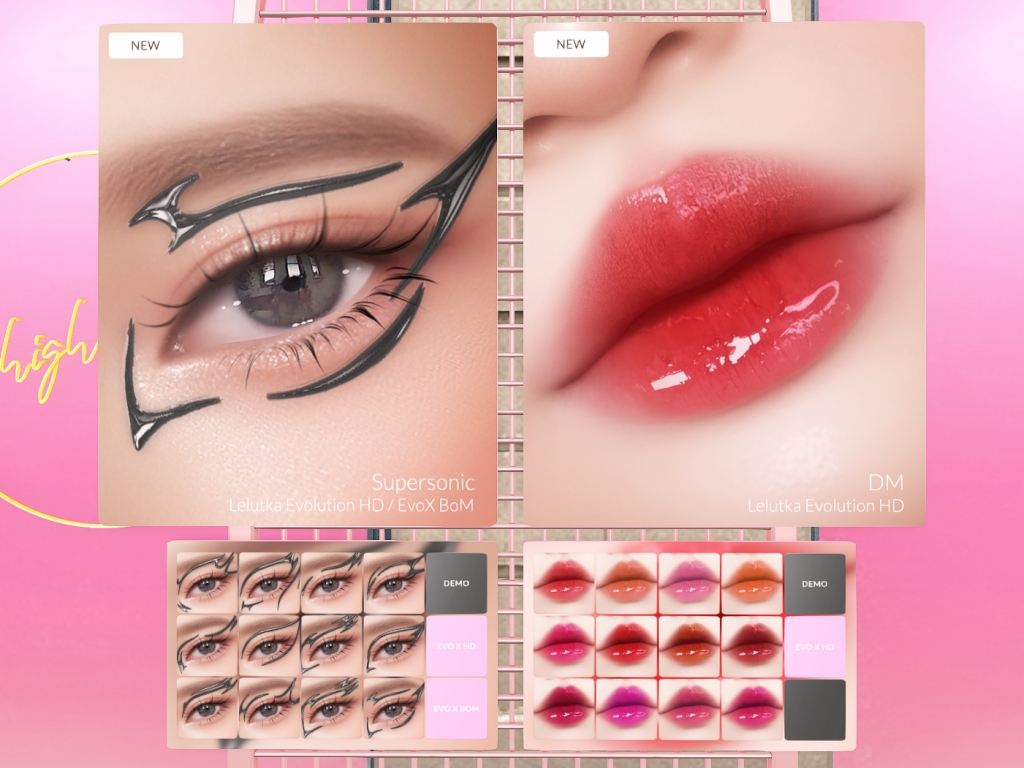Pick the third eyeliner style in the middle row
The image size is (1024, 768).
331,646
